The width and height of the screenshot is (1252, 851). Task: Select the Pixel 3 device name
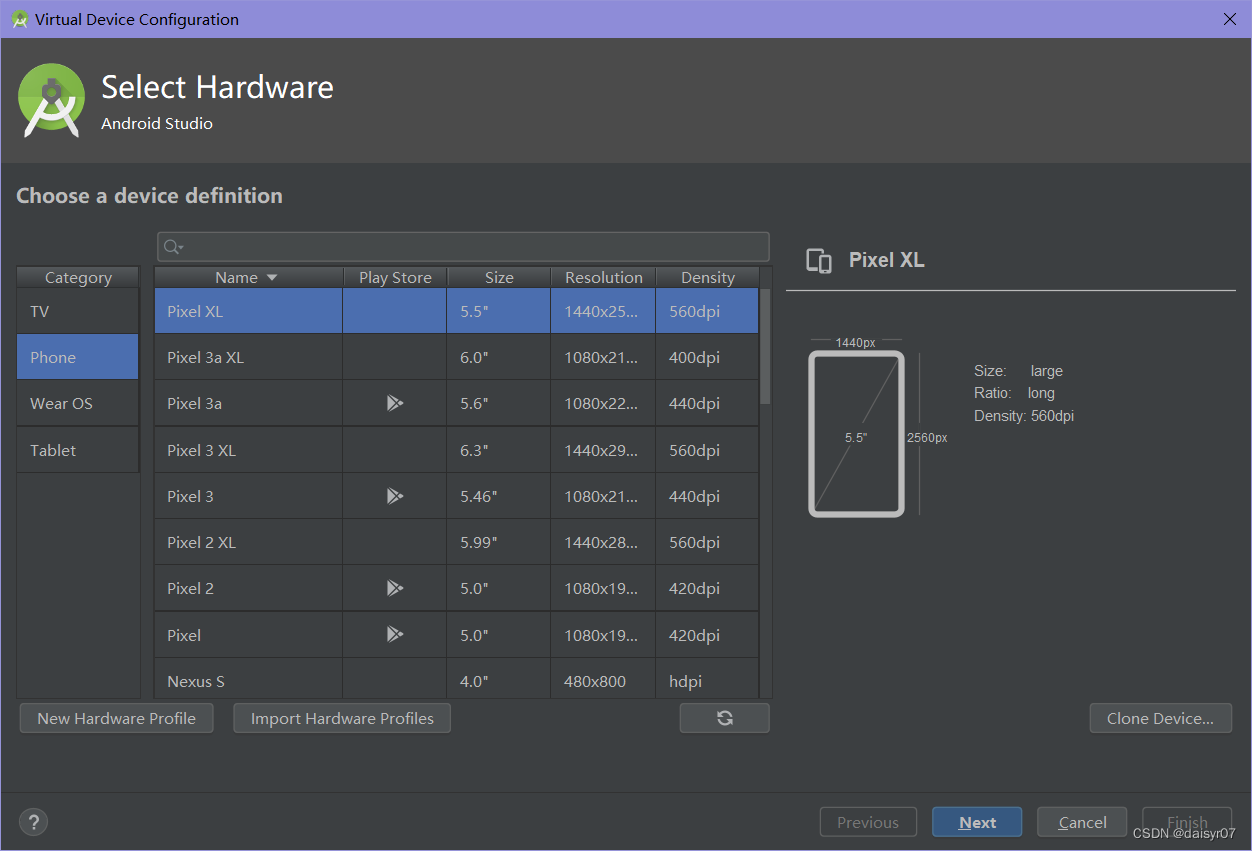click(190, 496)
